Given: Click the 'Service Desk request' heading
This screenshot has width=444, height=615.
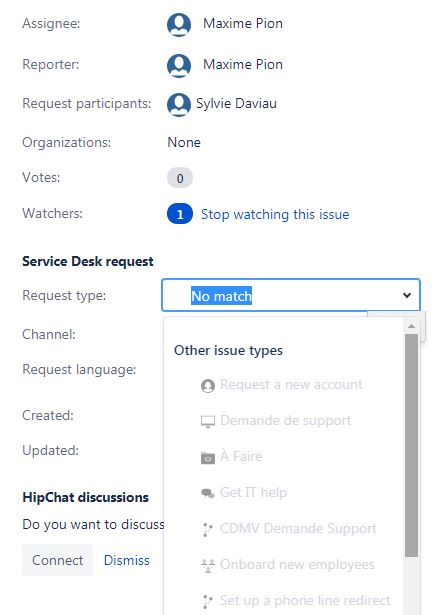Looking at the screenshot, I should tap(87, 261).
